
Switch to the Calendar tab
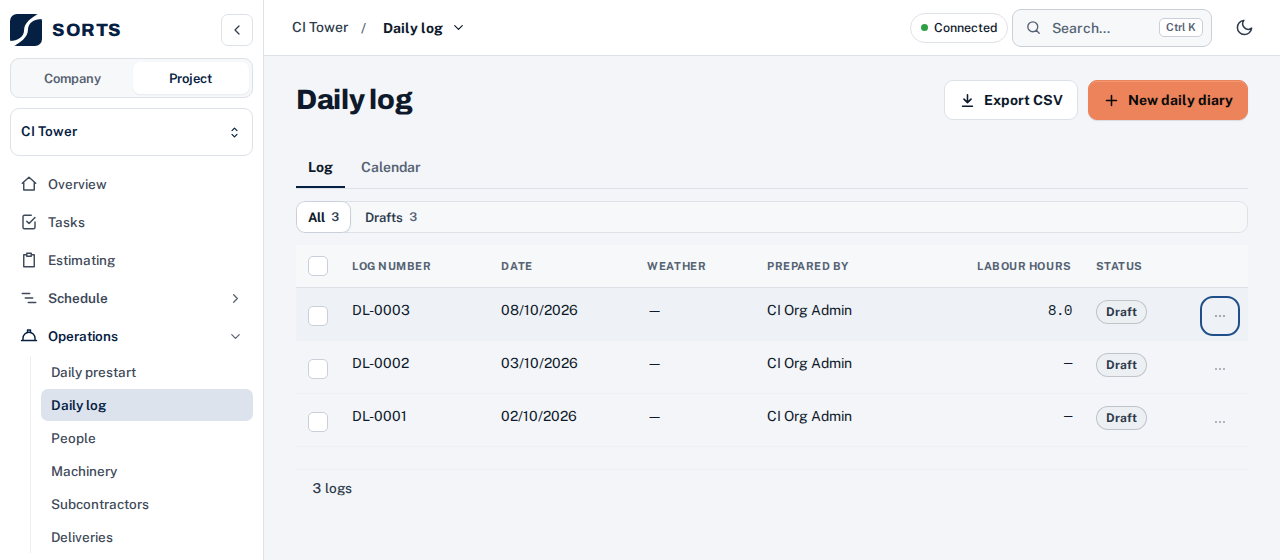pos(390,167)
